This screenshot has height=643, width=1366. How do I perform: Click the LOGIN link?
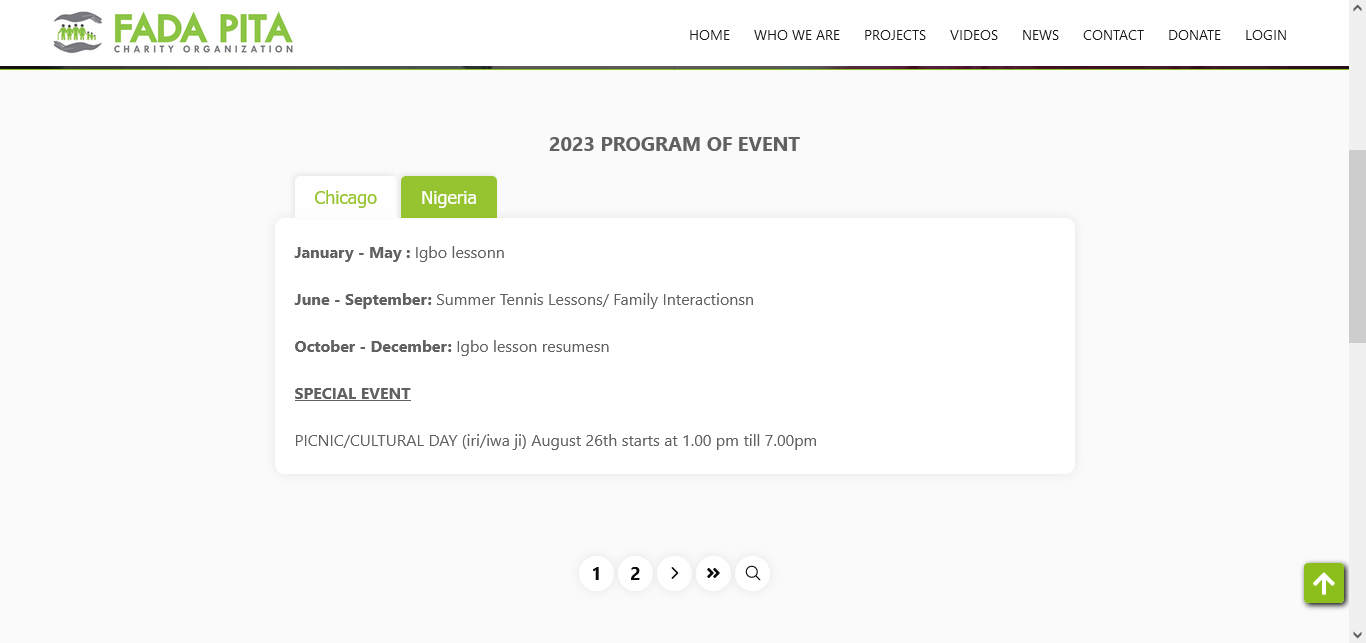[x=1266, y=35]
